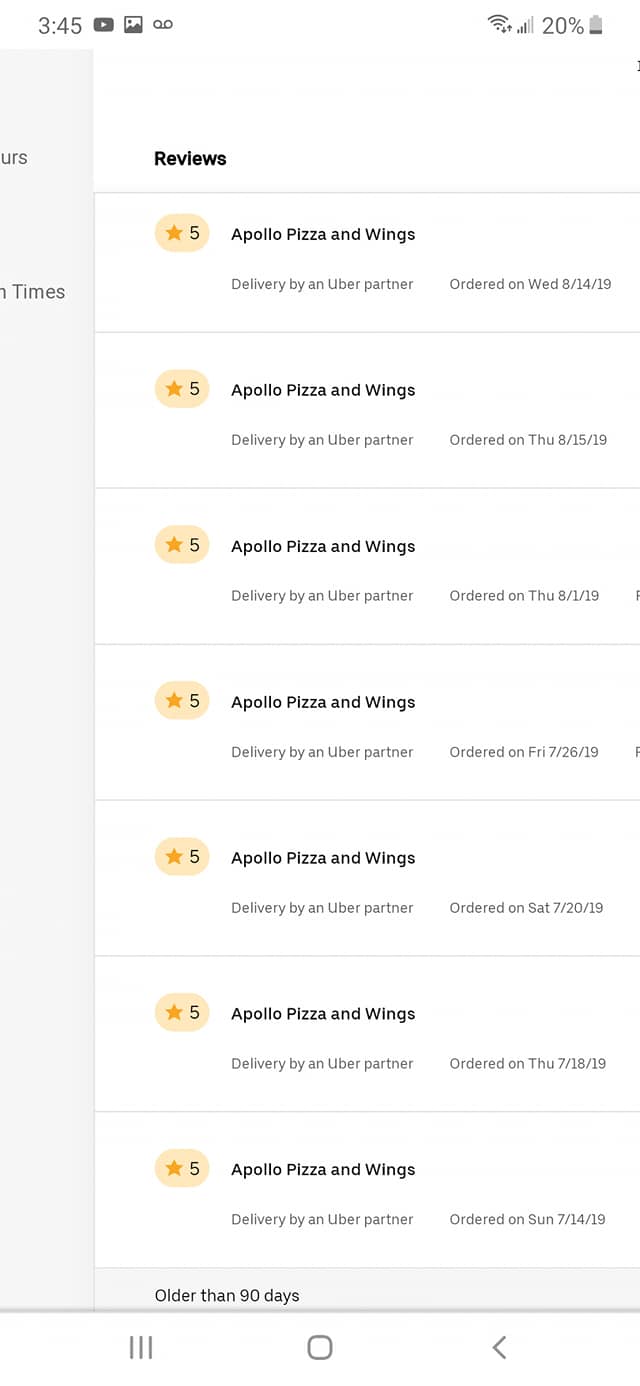Tap the 5-star badge for 7/14/19 order
Viewport: 640px width, 1386px height.
182,1169
